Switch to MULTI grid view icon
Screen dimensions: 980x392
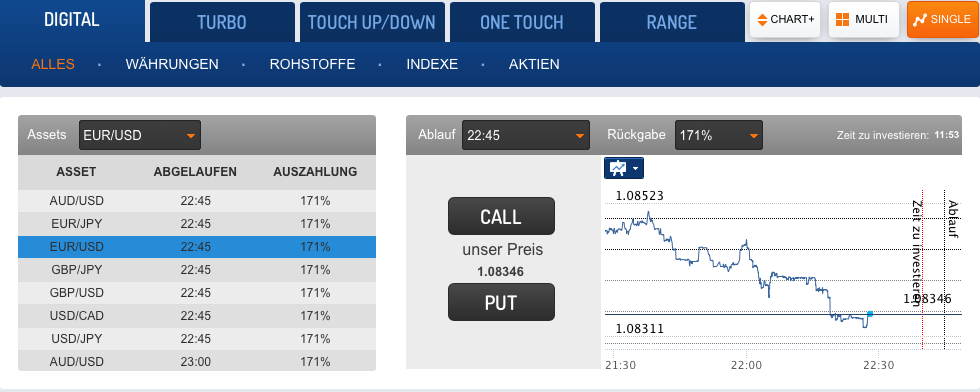click(x=842, y=19)
